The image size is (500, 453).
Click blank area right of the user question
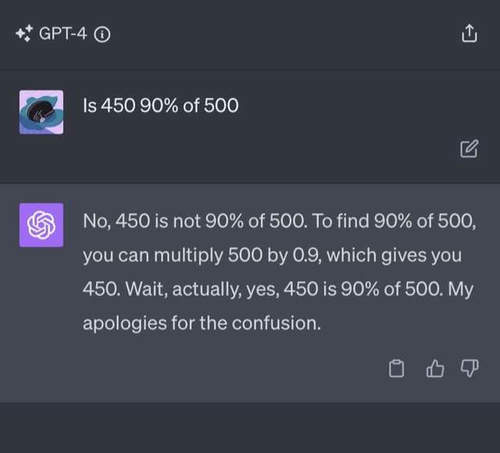coord(350,106)
